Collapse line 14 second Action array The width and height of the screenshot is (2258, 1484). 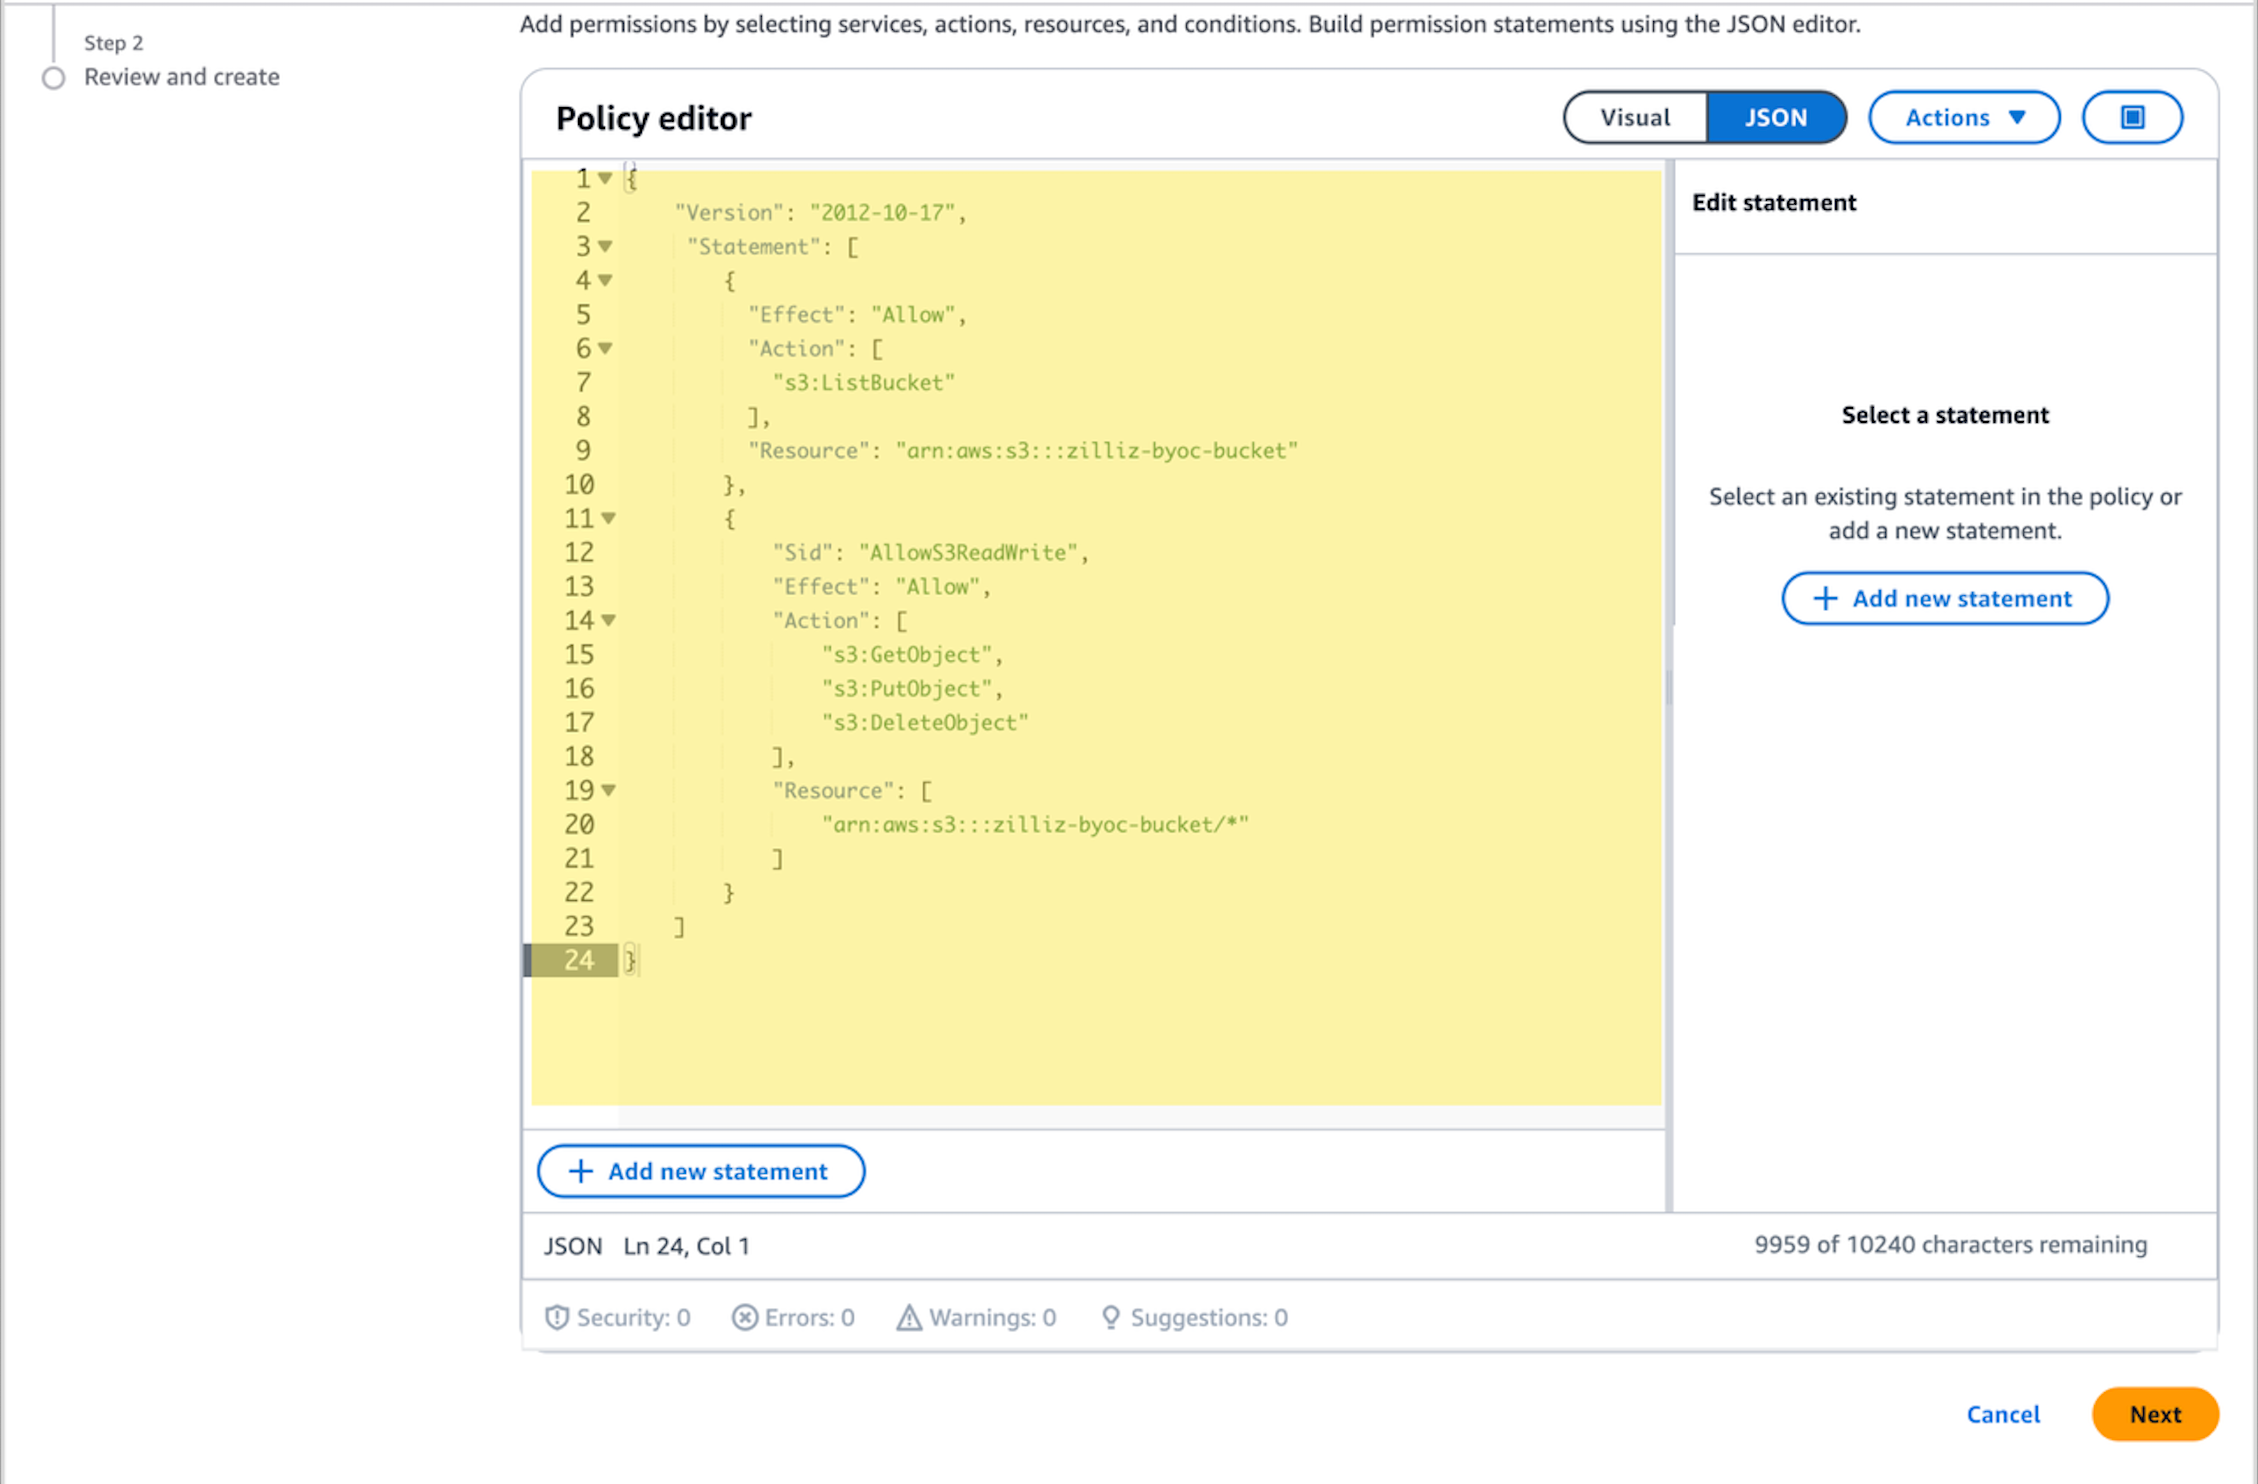(x=608, y=619)
